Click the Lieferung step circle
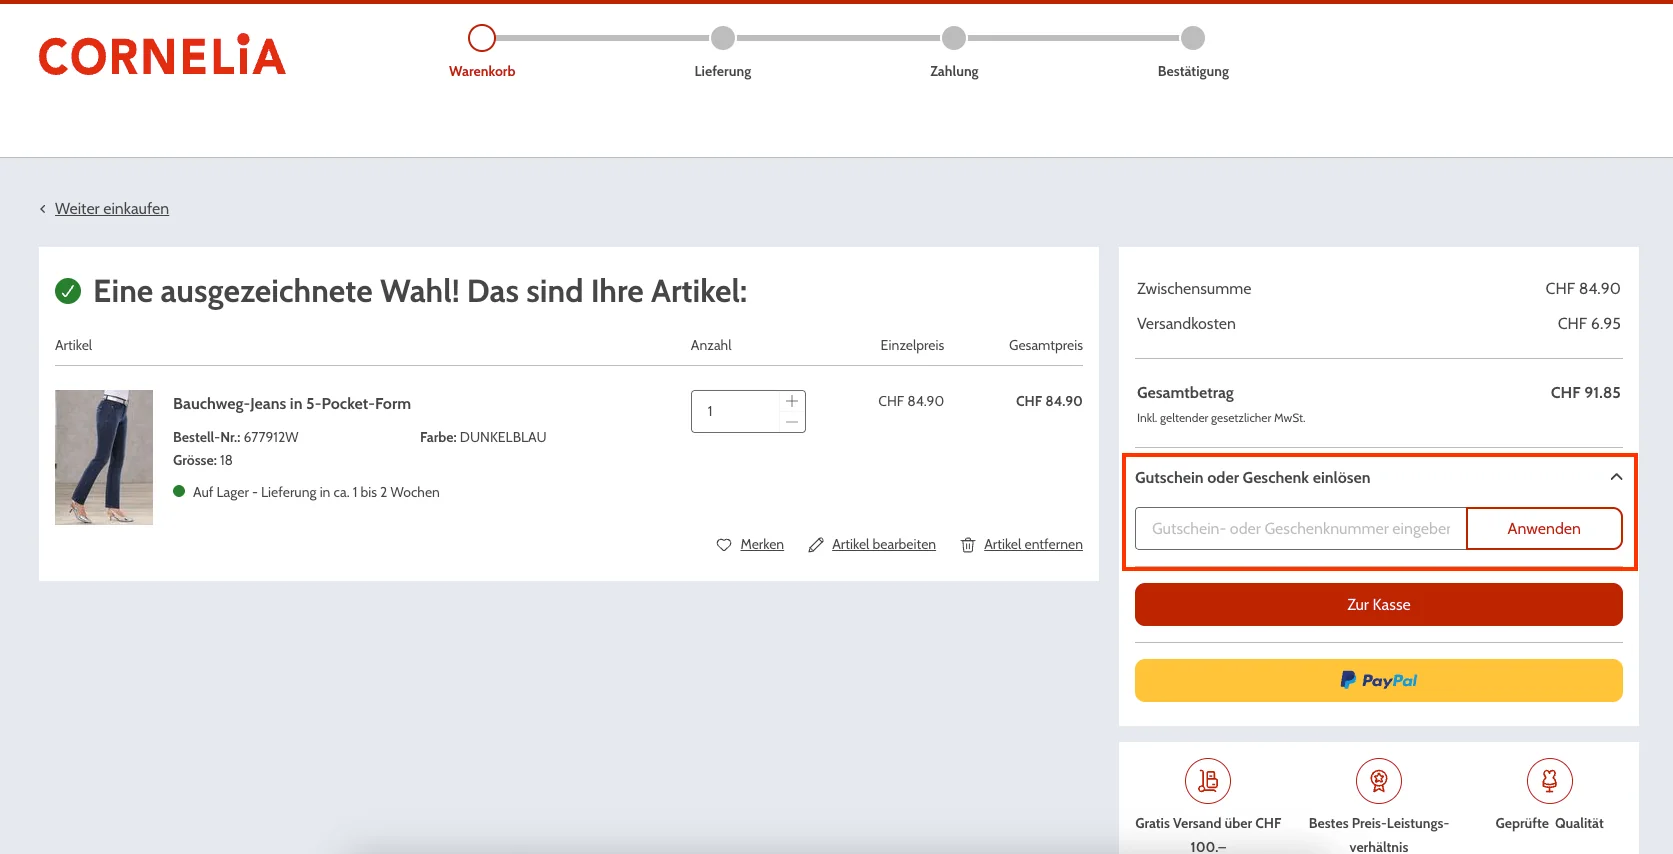The image size is (1673, 854). click(723, 38)
